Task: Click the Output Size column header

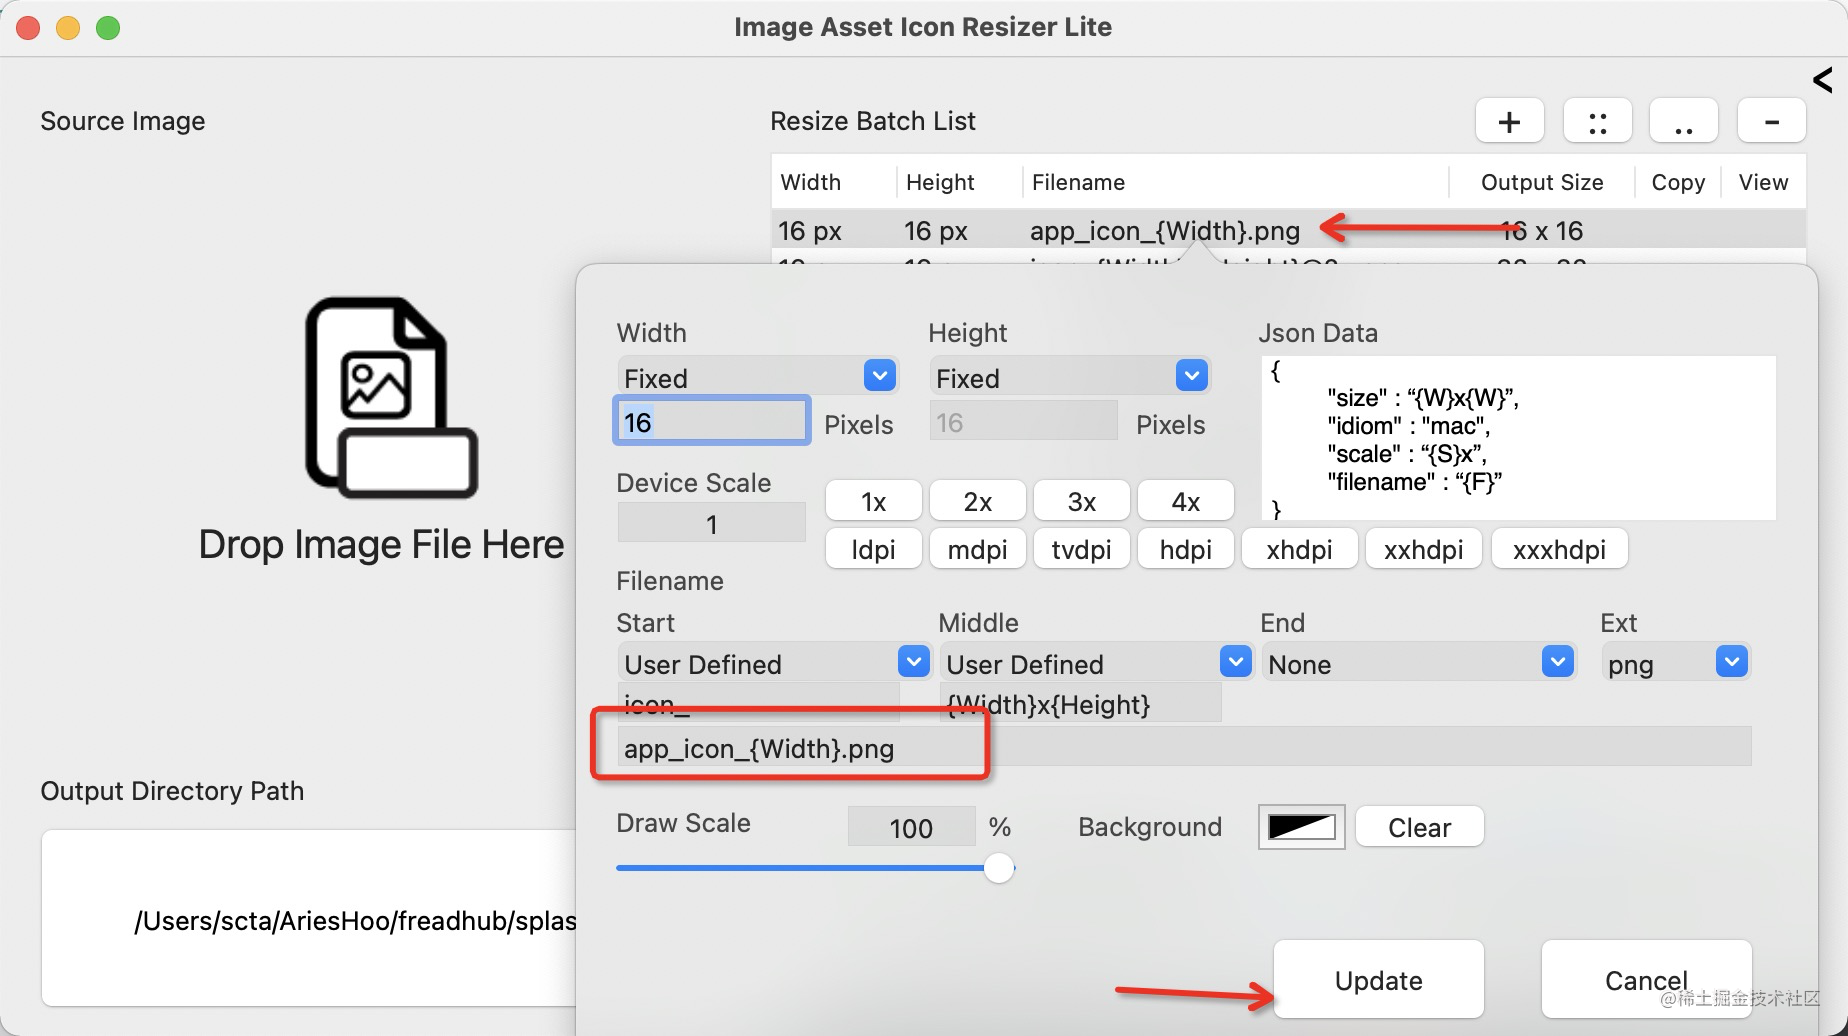Action: [1542, 182]
